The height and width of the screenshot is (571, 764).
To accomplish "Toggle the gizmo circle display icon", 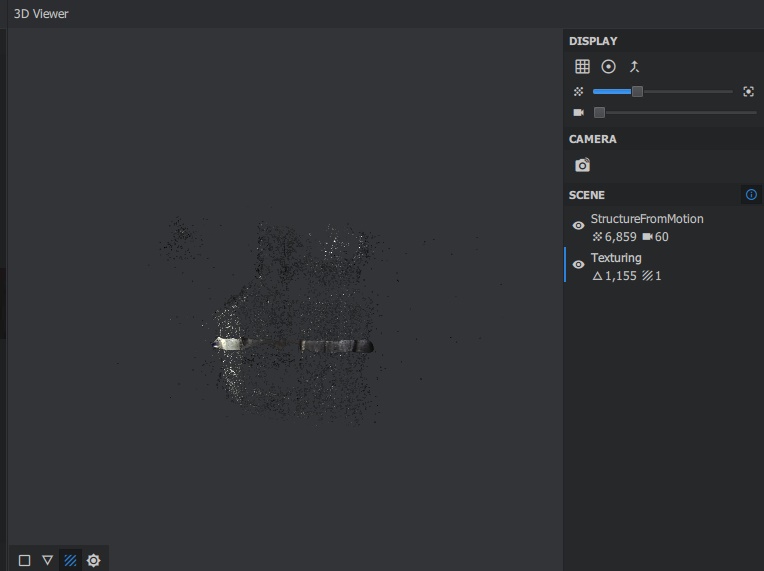I will point(608,66).
